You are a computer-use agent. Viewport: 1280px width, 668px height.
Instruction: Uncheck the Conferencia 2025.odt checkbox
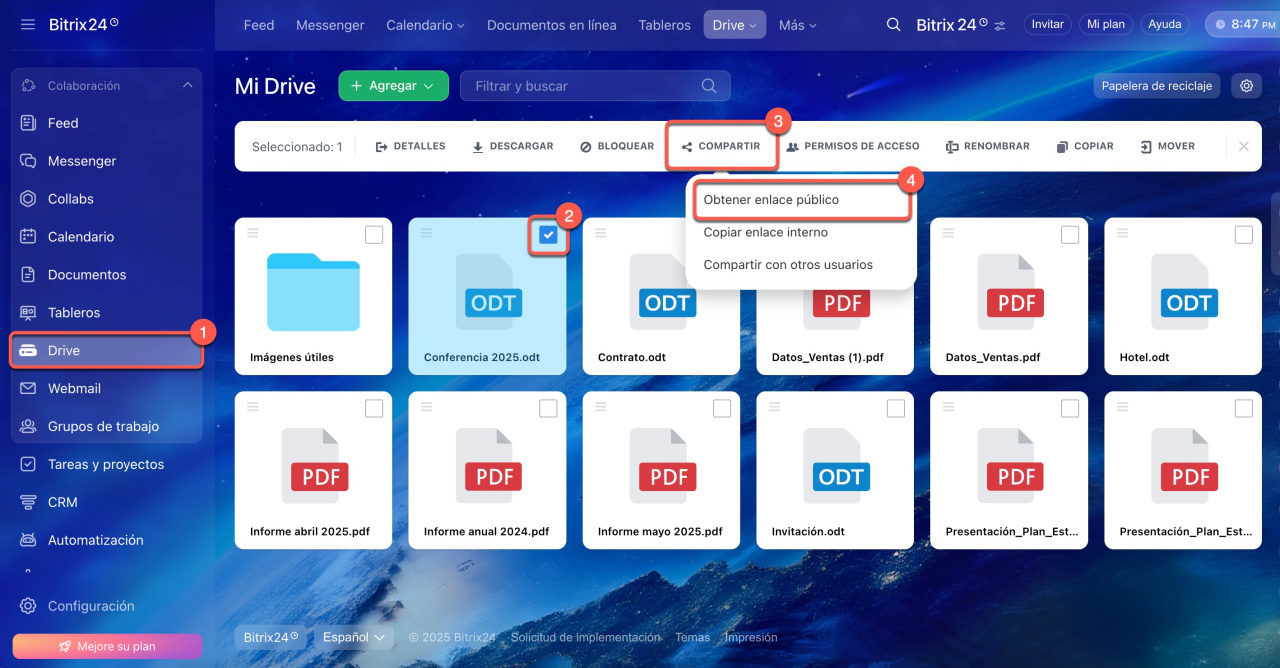click(x=548, y=235)
